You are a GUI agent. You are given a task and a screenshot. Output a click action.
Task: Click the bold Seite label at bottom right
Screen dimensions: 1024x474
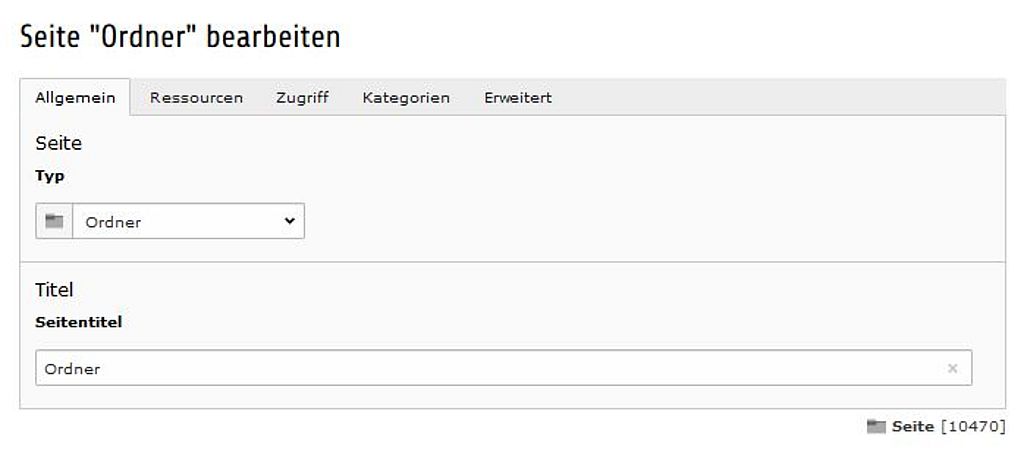(913, 427)
